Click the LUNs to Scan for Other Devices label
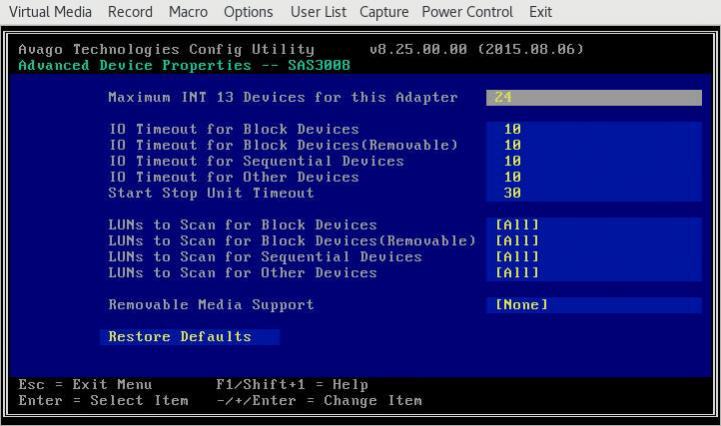Image resolution: width=721 pixels, height=426 pixels. pyautogui.click(x=243, y=273)
